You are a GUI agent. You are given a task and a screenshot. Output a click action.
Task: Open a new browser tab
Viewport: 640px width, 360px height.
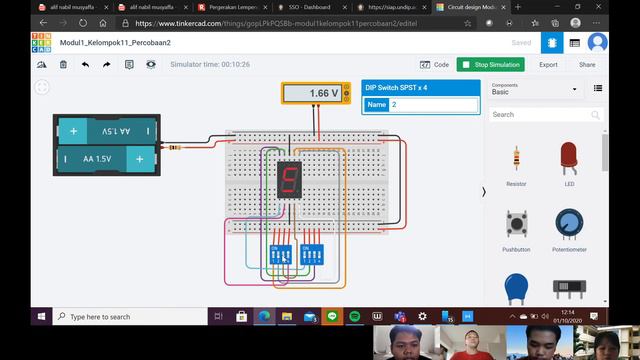pyautogui.click(x=518, y=7)
